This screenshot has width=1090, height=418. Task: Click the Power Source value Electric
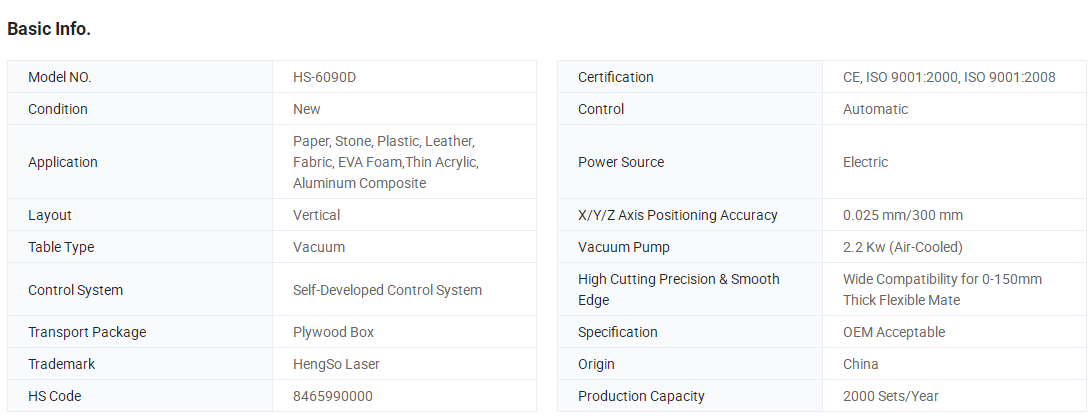(865, 162)
